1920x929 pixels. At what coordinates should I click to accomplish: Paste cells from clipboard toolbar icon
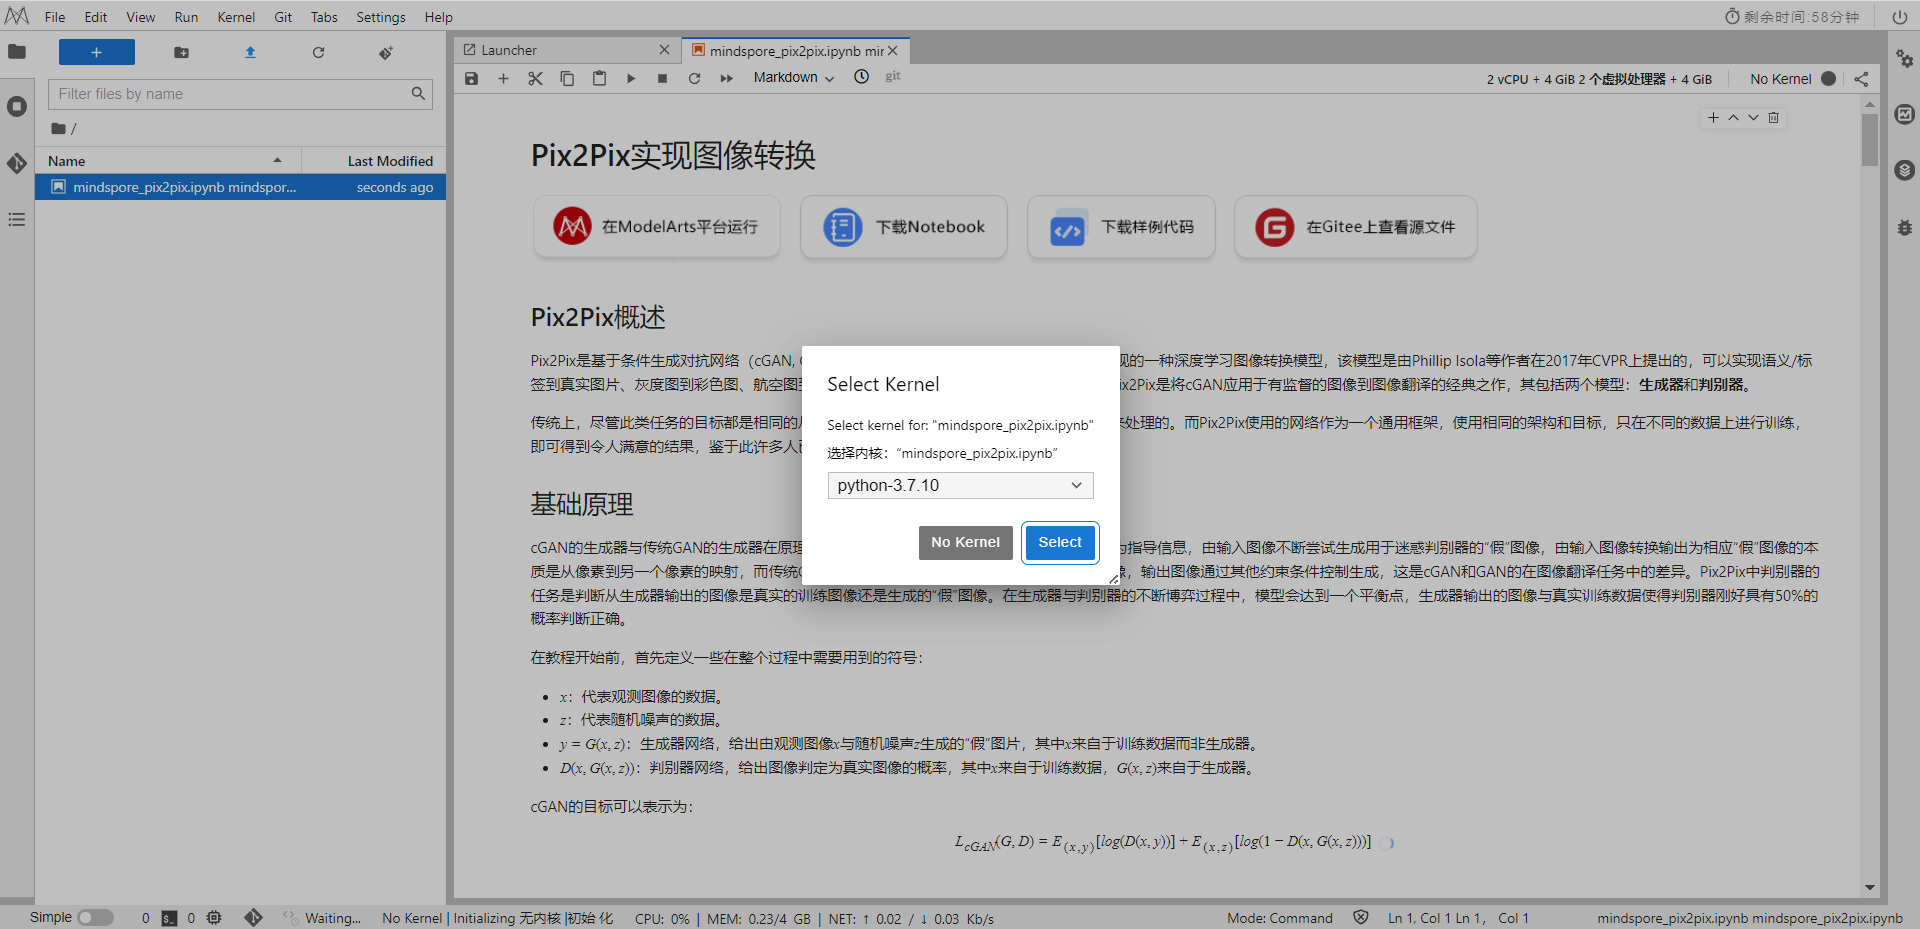599,78
